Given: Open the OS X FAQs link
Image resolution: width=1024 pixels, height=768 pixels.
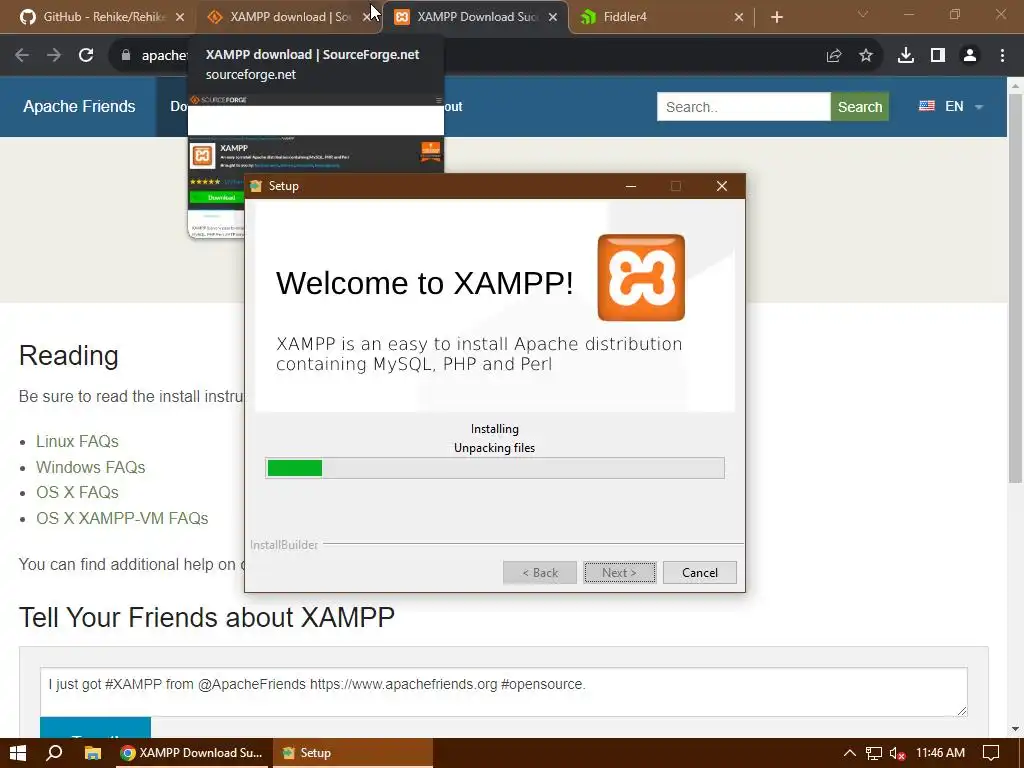Looking at the screenshot, I should [x=77, y=492].
